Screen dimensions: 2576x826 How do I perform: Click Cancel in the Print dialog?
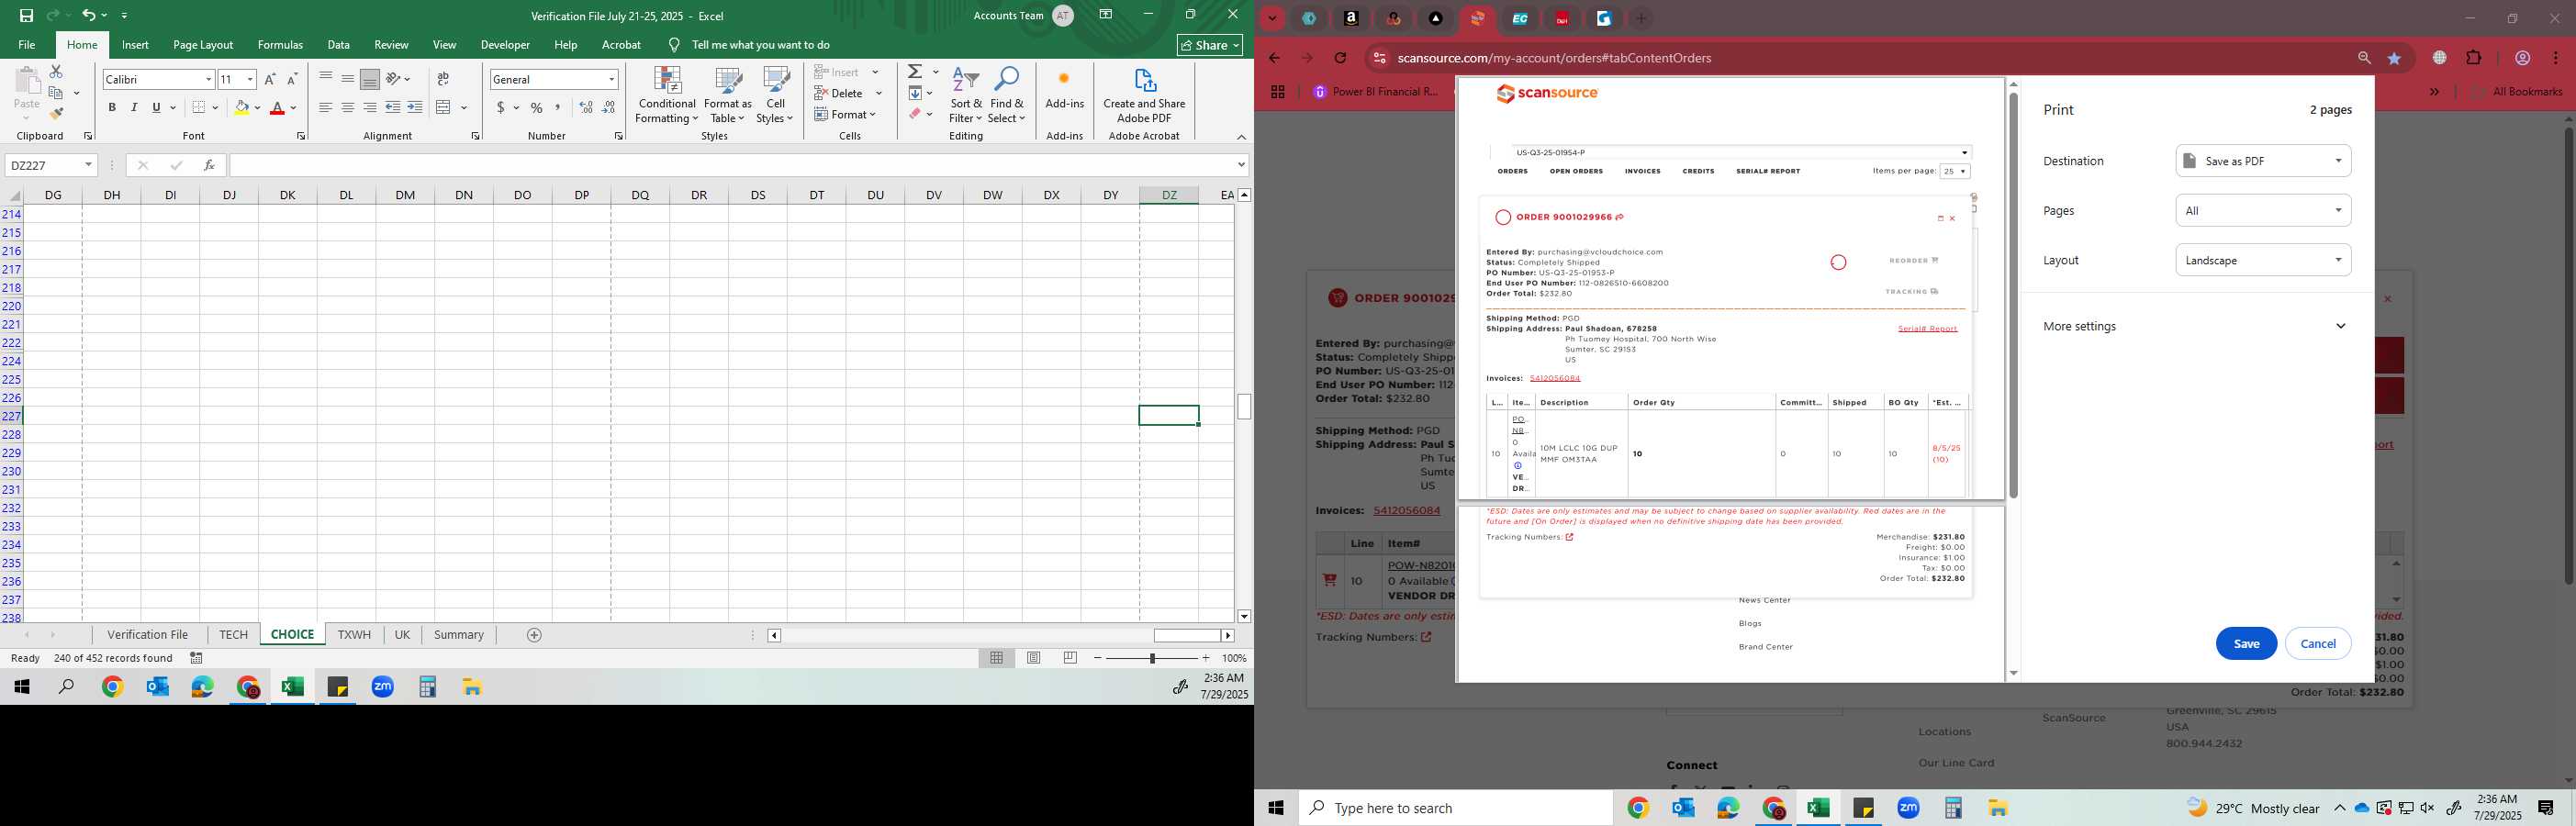click(2318, 644)
